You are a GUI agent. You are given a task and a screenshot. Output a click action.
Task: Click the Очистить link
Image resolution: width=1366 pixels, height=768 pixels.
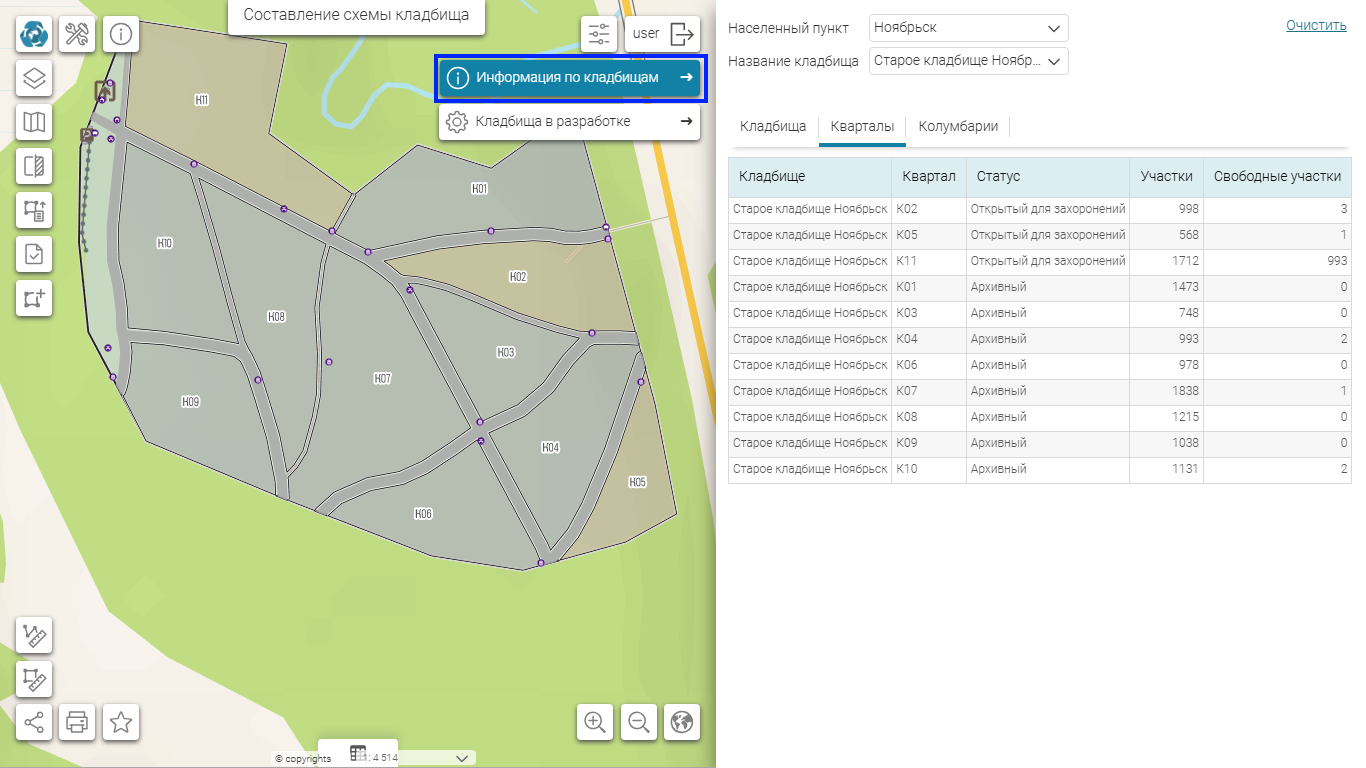click(1316, 25)
